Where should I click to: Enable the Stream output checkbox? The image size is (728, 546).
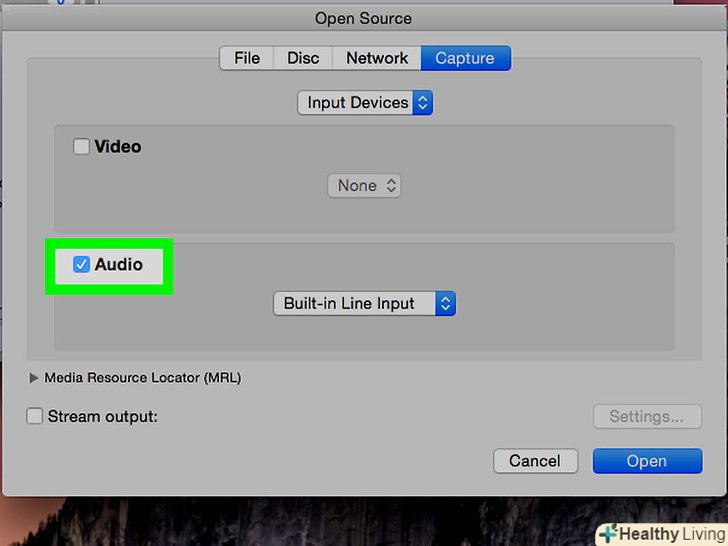(35, 417)
